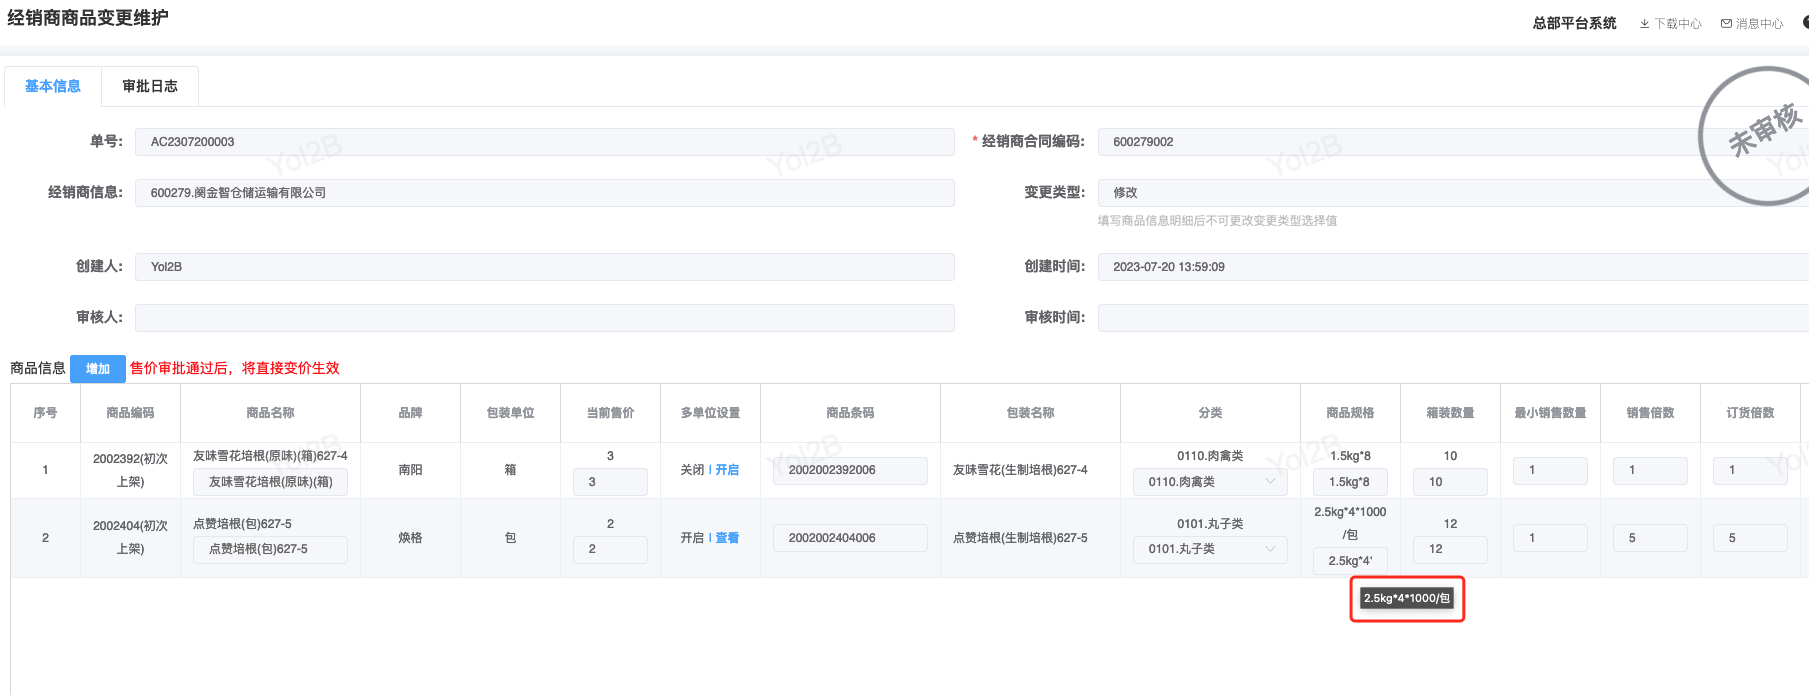Click the product barcode field 2002002404006
This screenshot has height=695, width=1809.
850,538
